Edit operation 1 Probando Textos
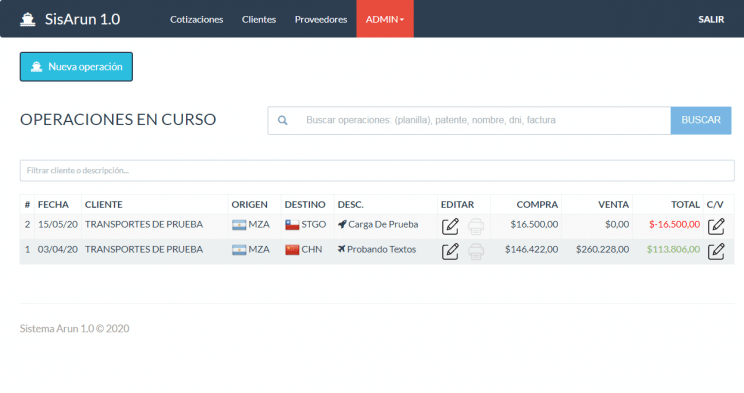 (450, 251)
